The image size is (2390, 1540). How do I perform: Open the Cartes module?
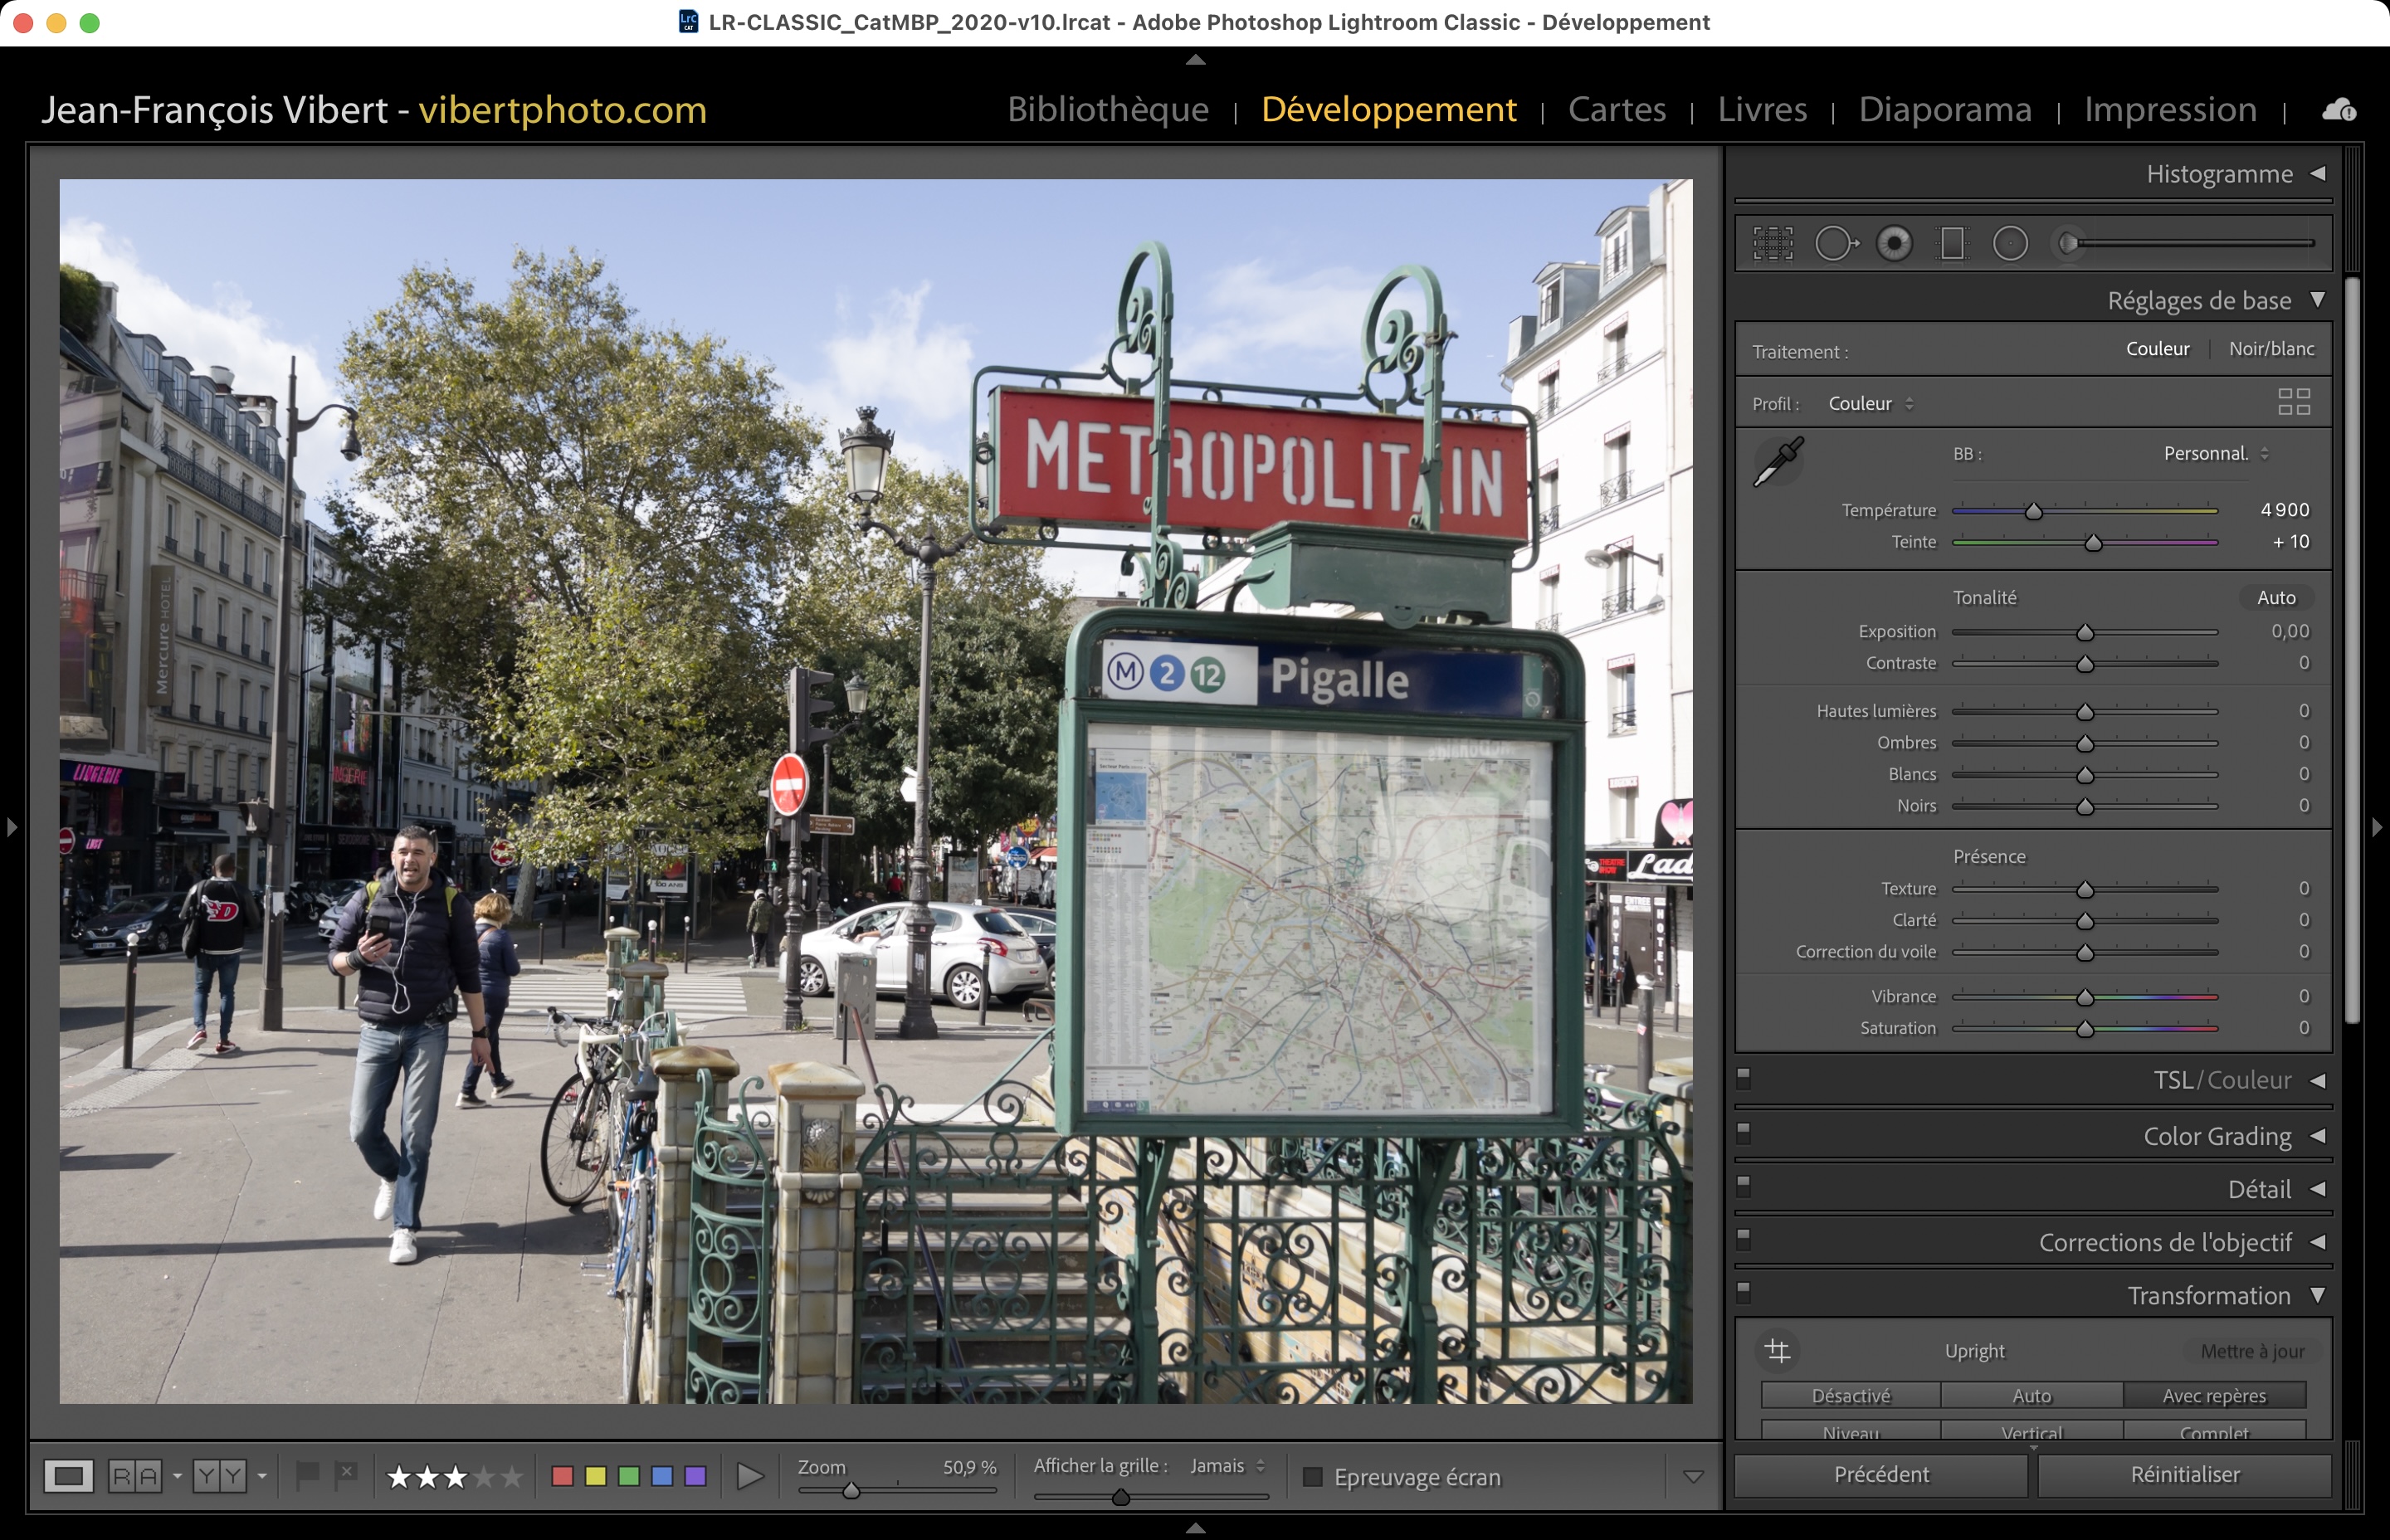coord(1616,109)
